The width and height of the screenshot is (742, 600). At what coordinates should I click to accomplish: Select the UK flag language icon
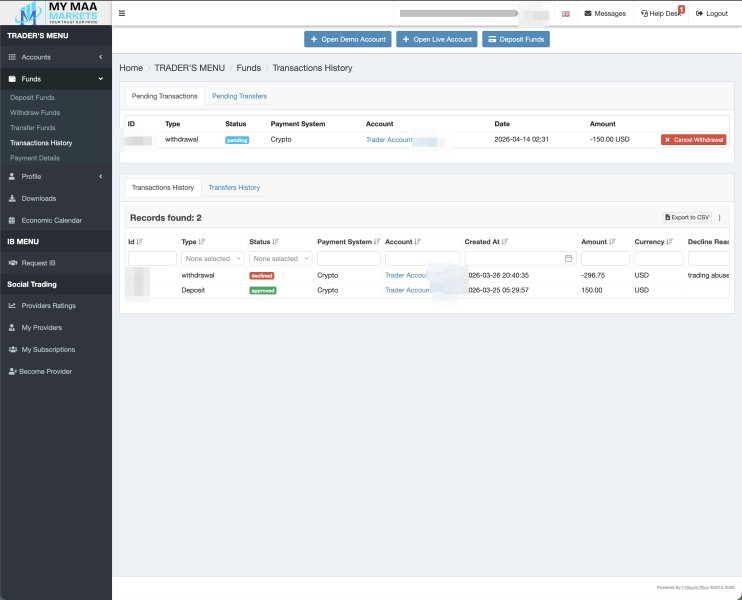click(566, 14)
